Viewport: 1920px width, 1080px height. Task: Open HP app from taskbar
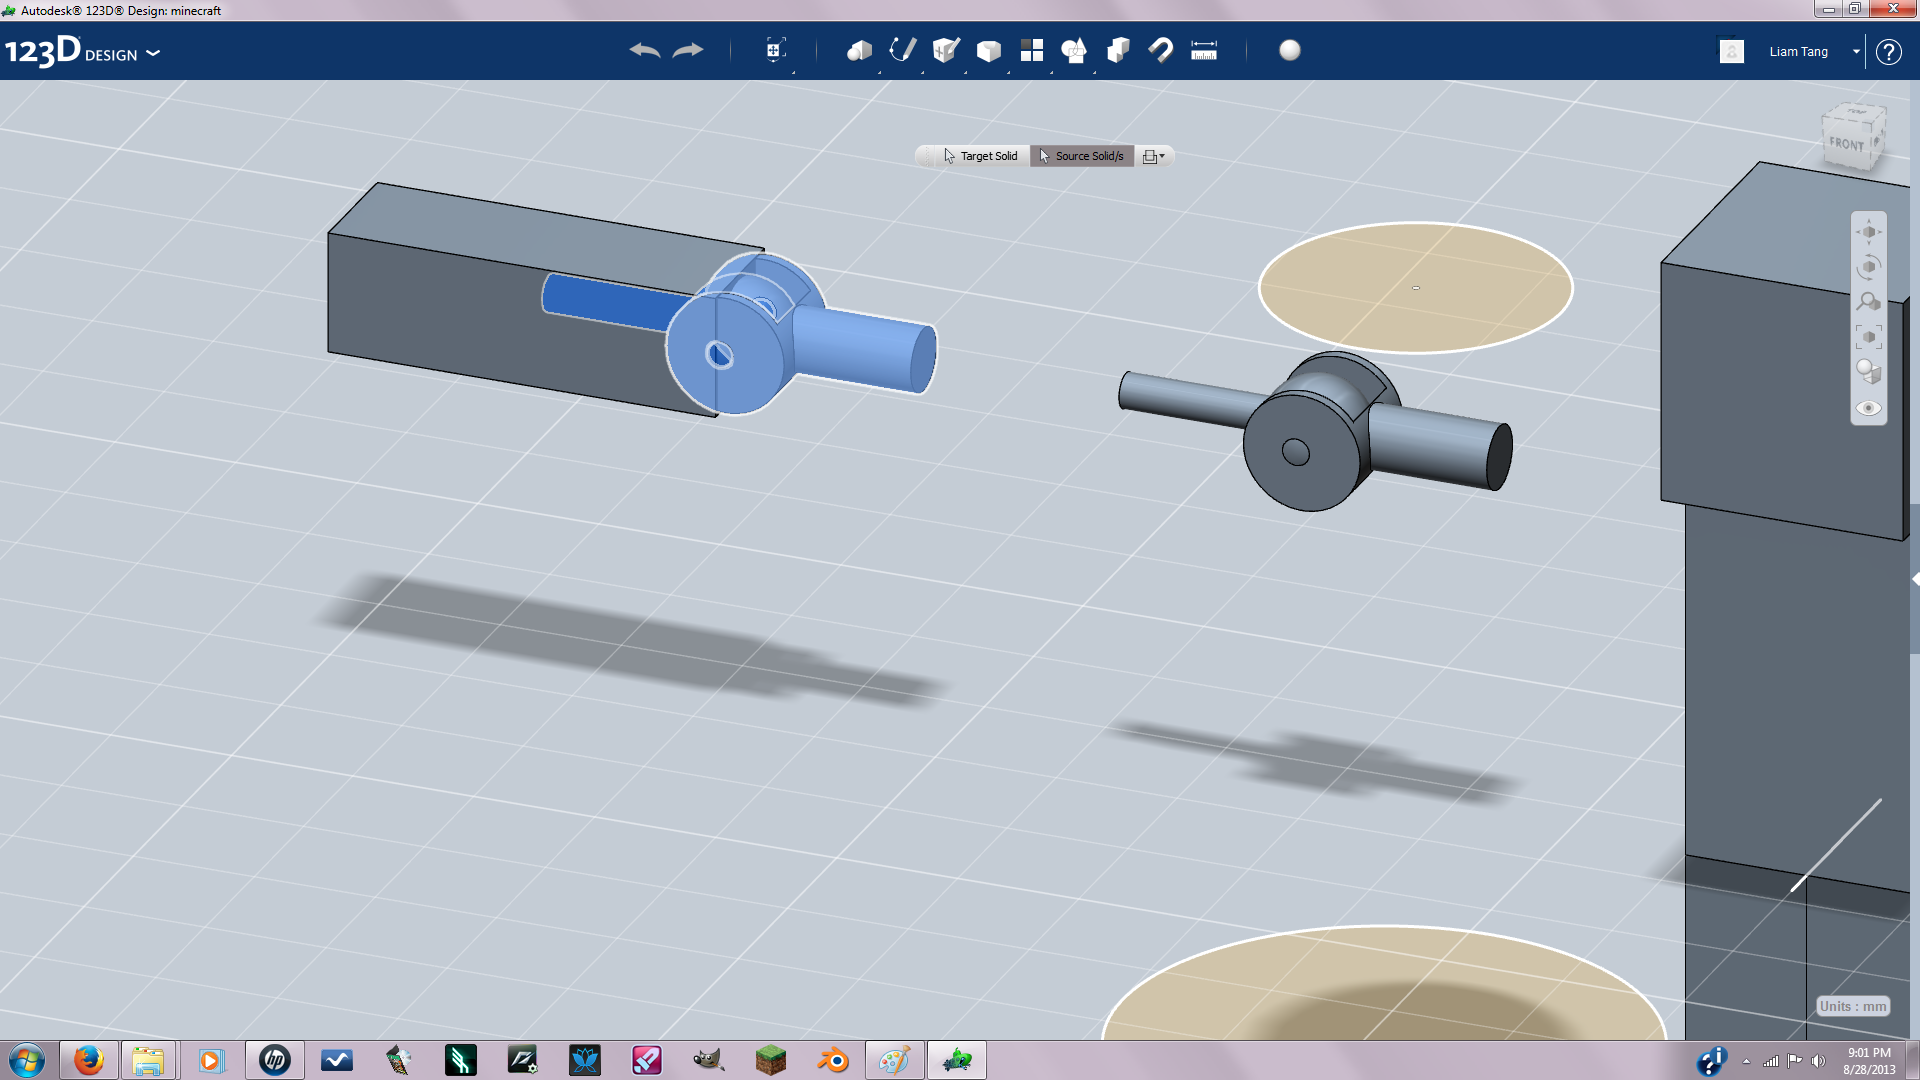tap(274, 1060)
